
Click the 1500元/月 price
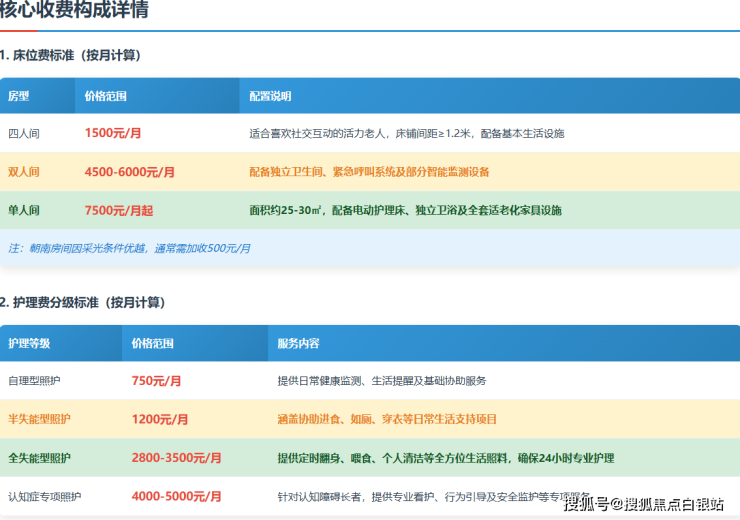[x=113, y=133]
